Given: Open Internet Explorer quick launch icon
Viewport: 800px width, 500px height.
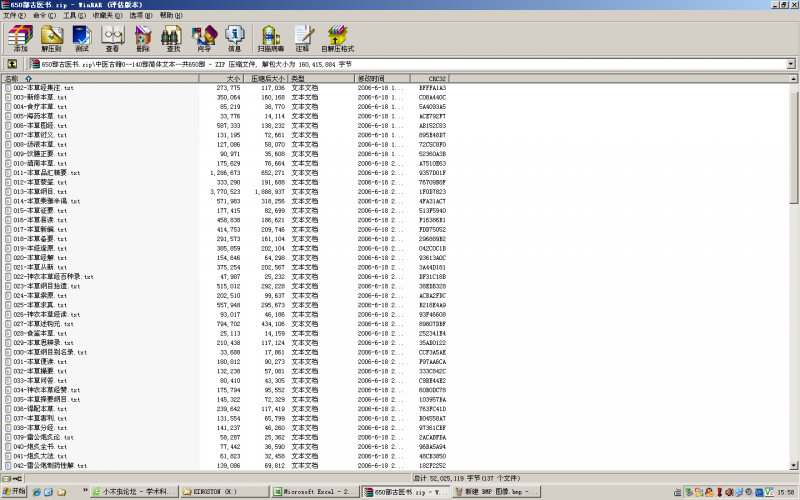Looking at the screenshot, I should (x=37, y=492).
